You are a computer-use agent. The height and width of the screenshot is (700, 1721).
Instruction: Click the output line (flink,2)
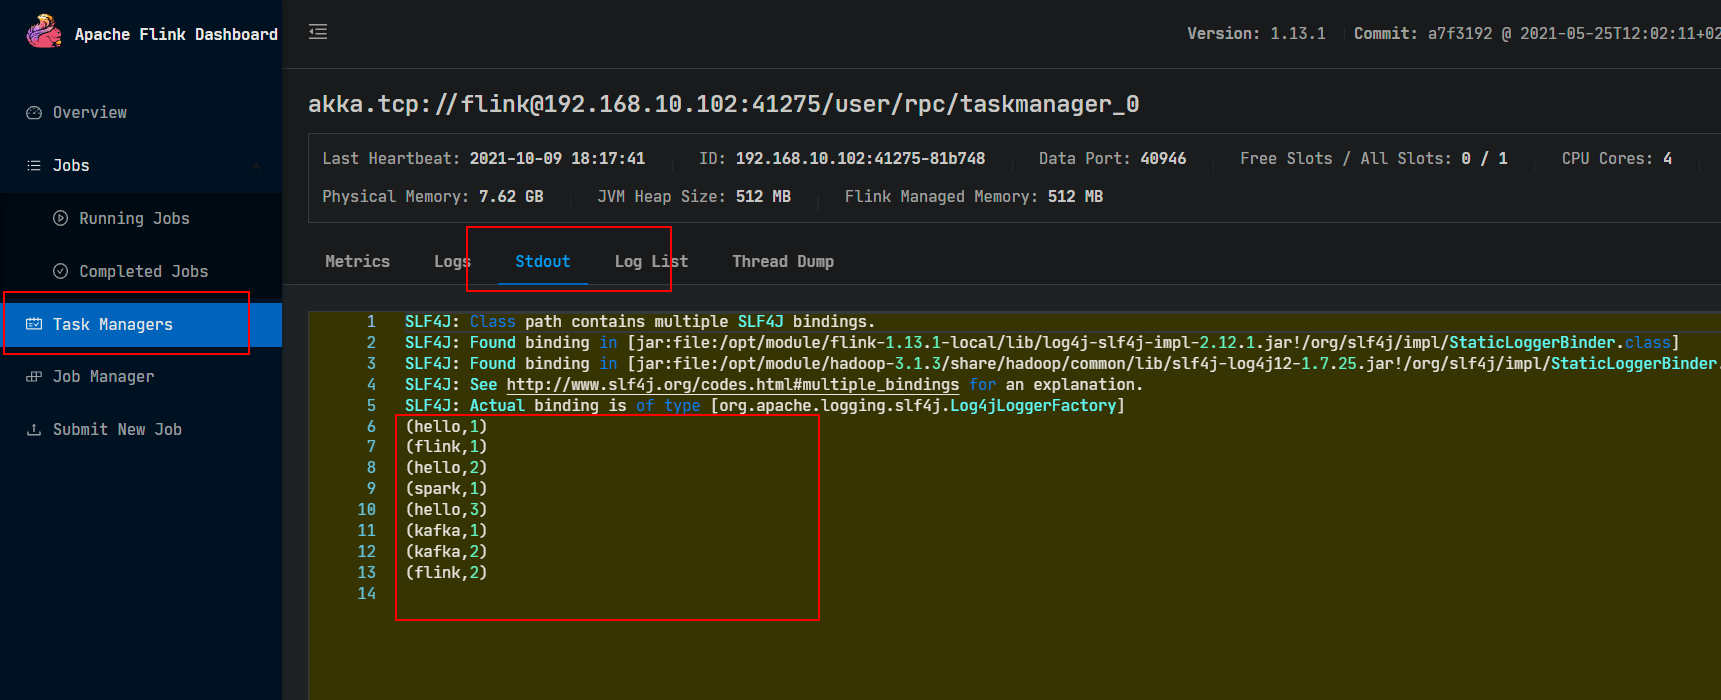point(446,573)
